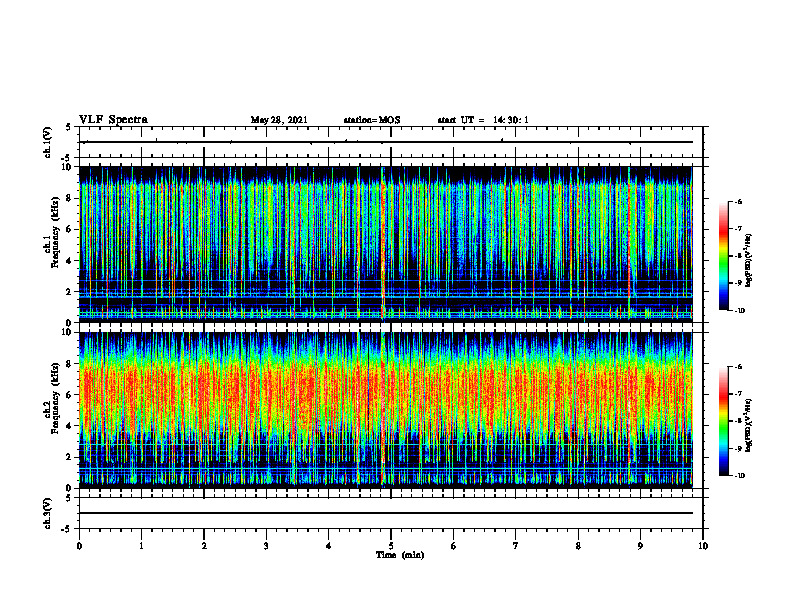Click the ch.1 color scale bar
This screenshot has height=612, width=792.
pyautogui.click(x=723, y=256)
